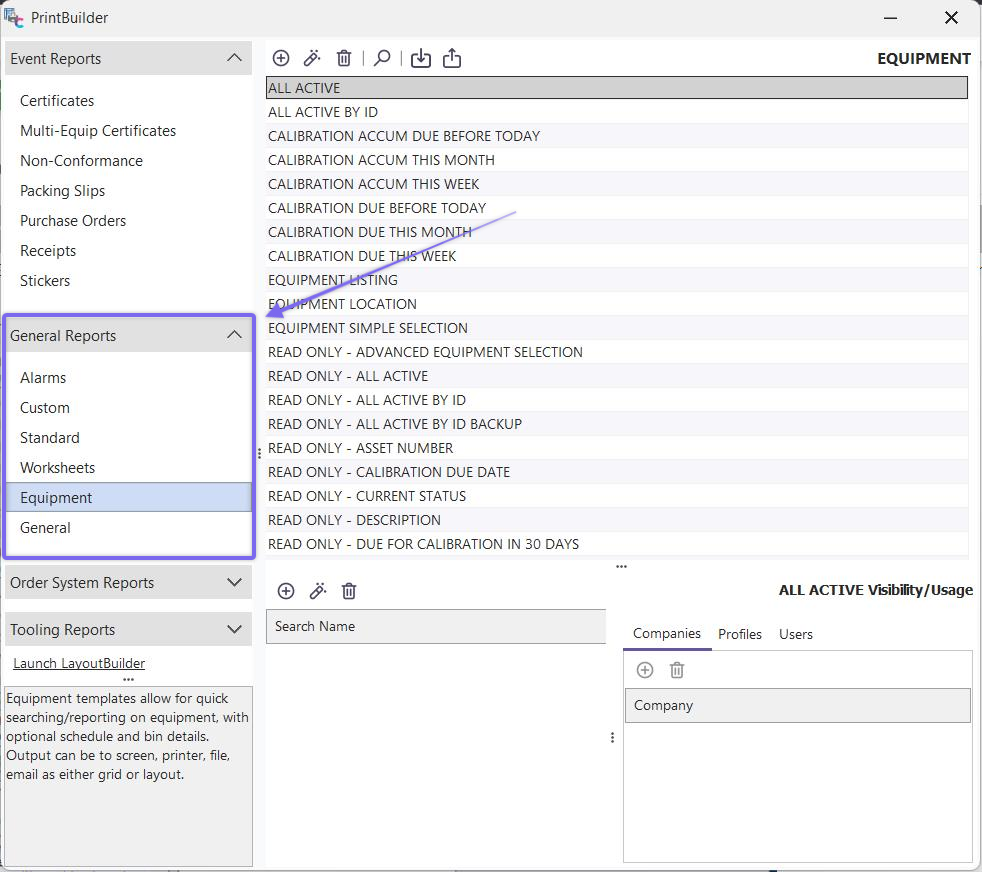982x872 pixels.
Task: Collapse the Event Reports section
Action: (x=234, y=58)
